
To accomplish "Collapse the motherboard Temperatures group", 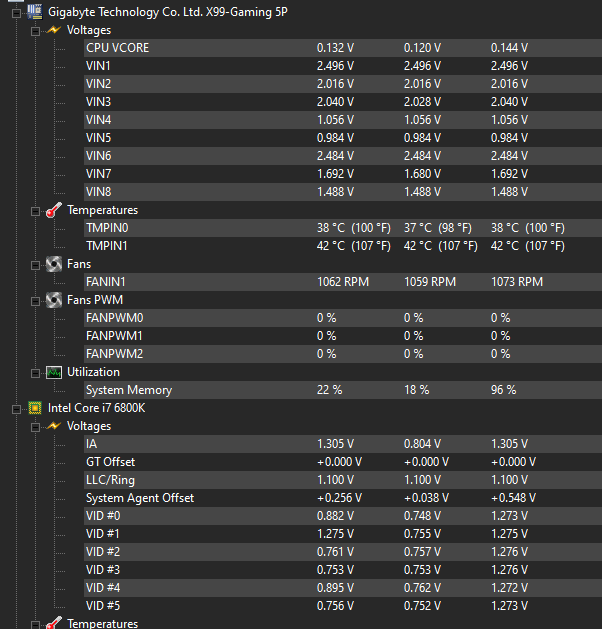I will [x=35, y=211].
